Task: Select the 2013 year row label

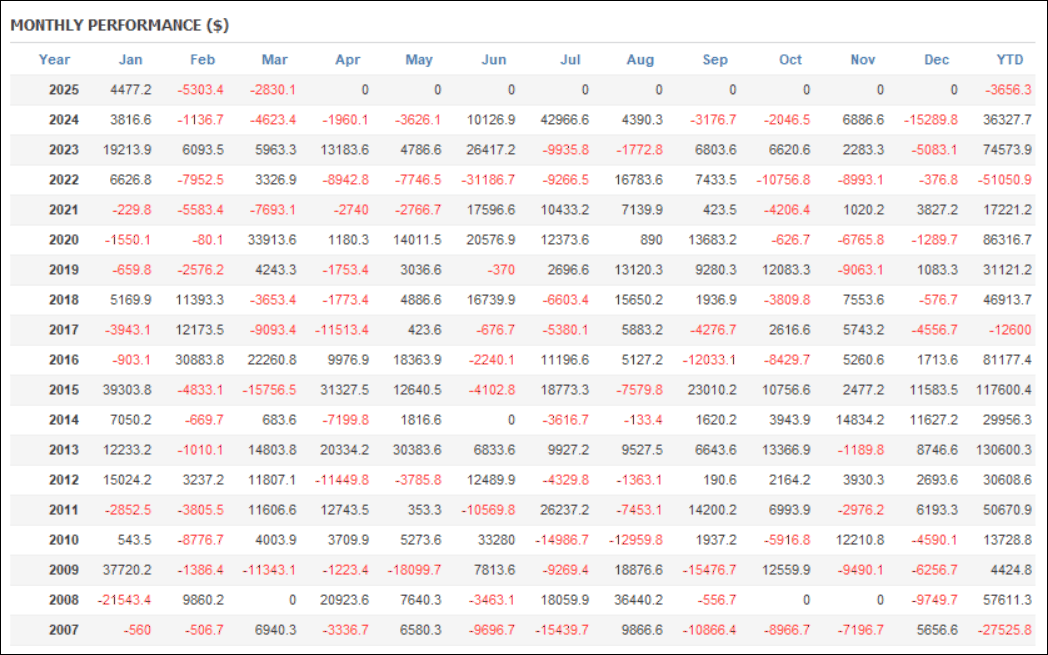Action: tap(63, 450)
